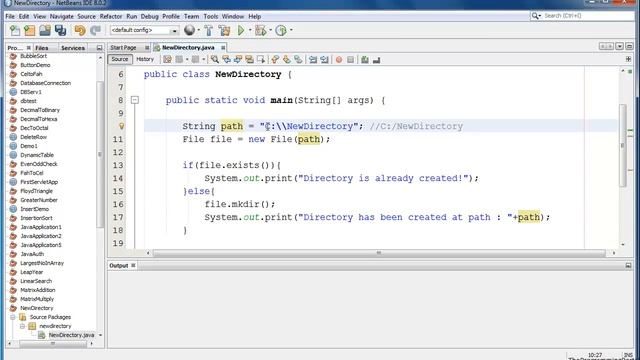Click the Undo arrow icon
This screenshot has height=360, width=640.
coord(80,30)
